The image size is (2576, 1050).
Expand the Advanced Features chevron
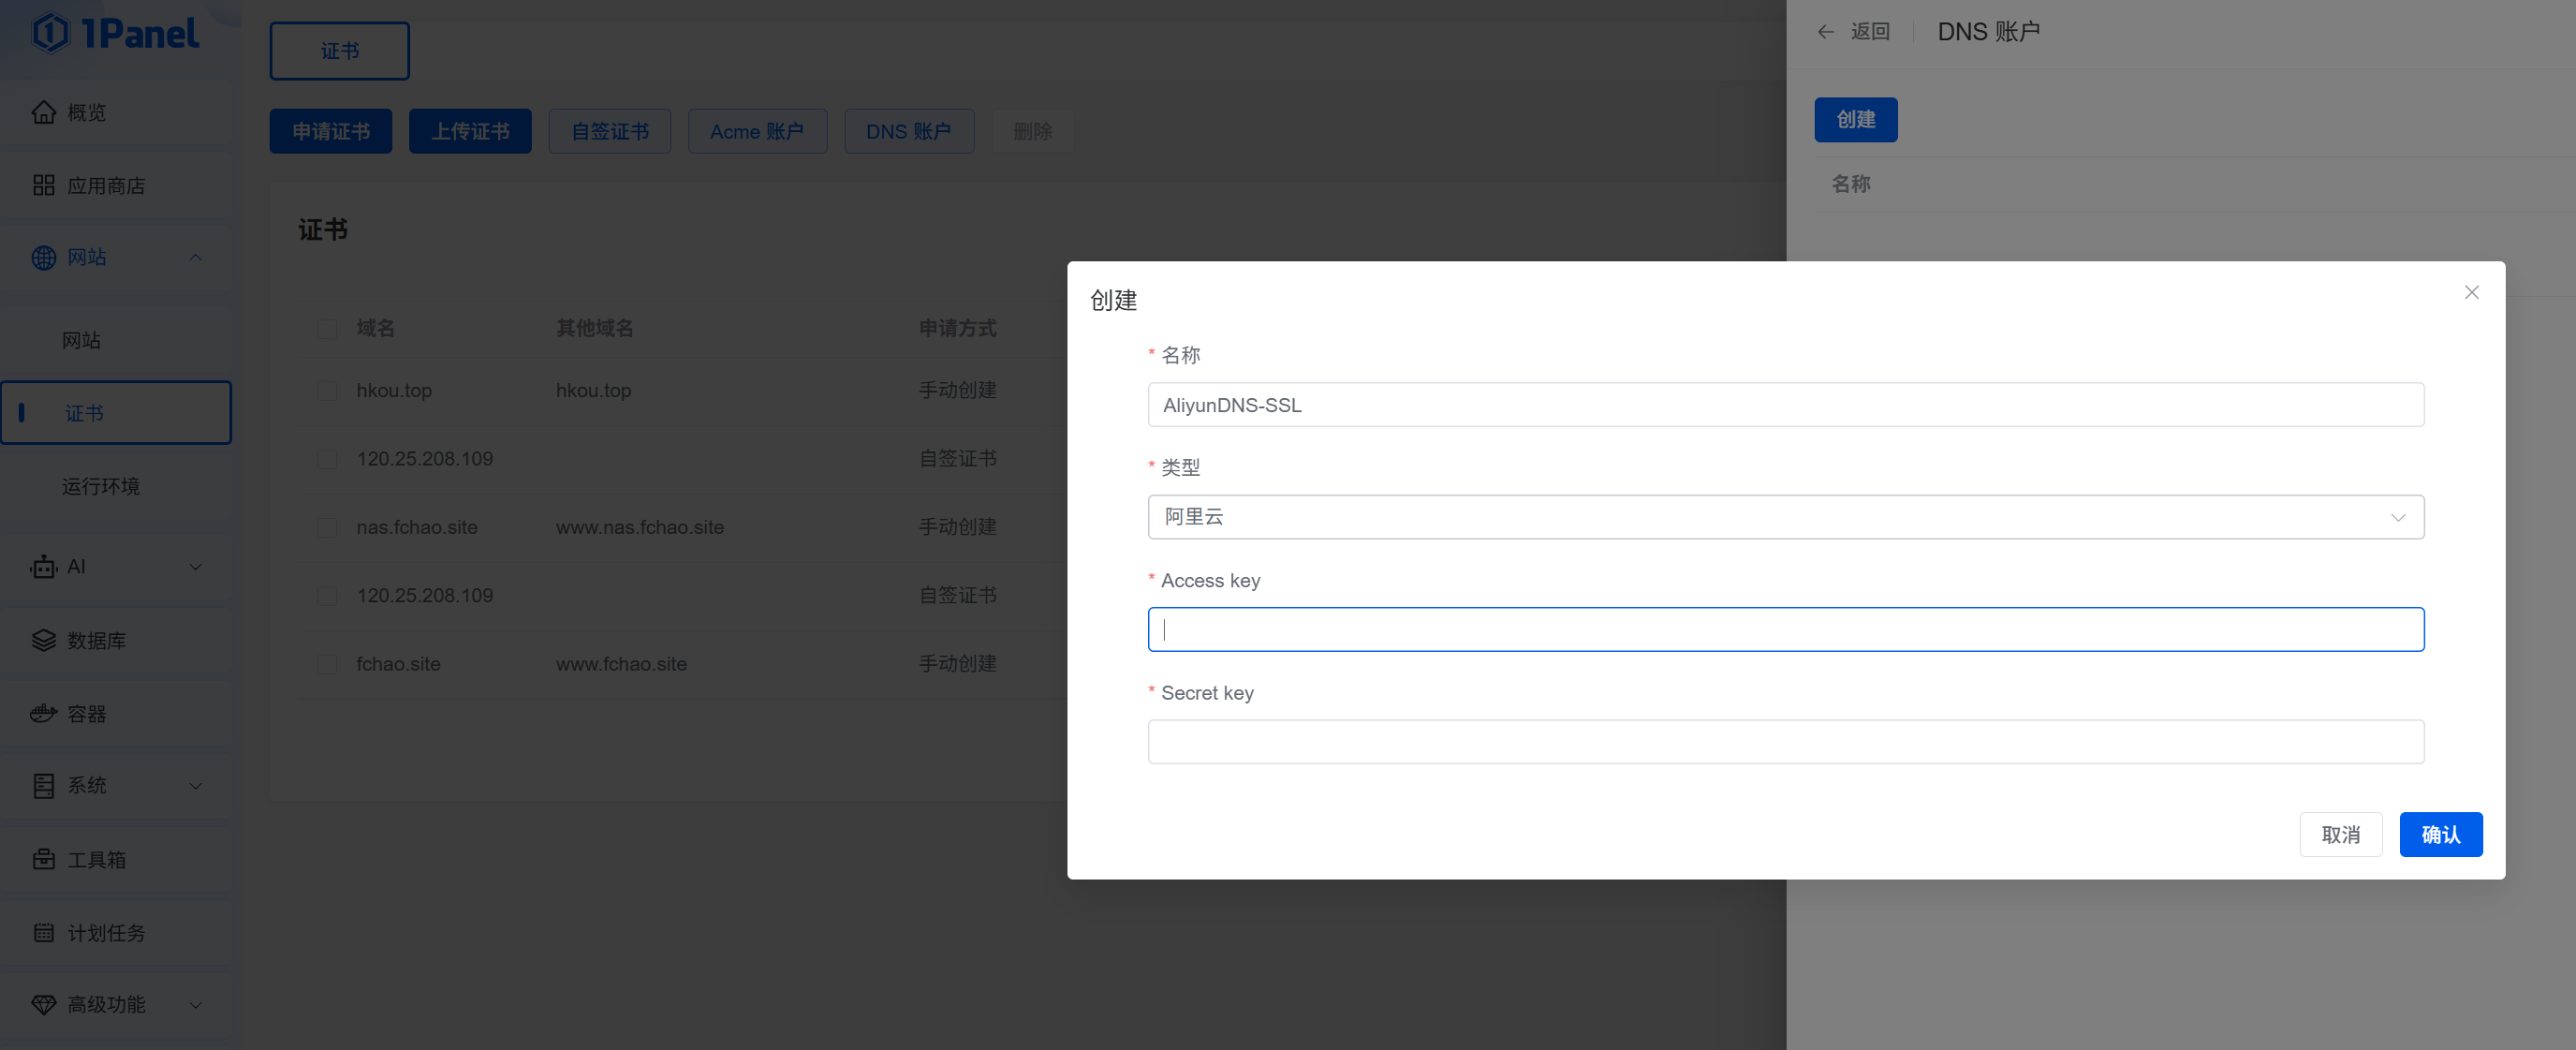(196, 1005)
